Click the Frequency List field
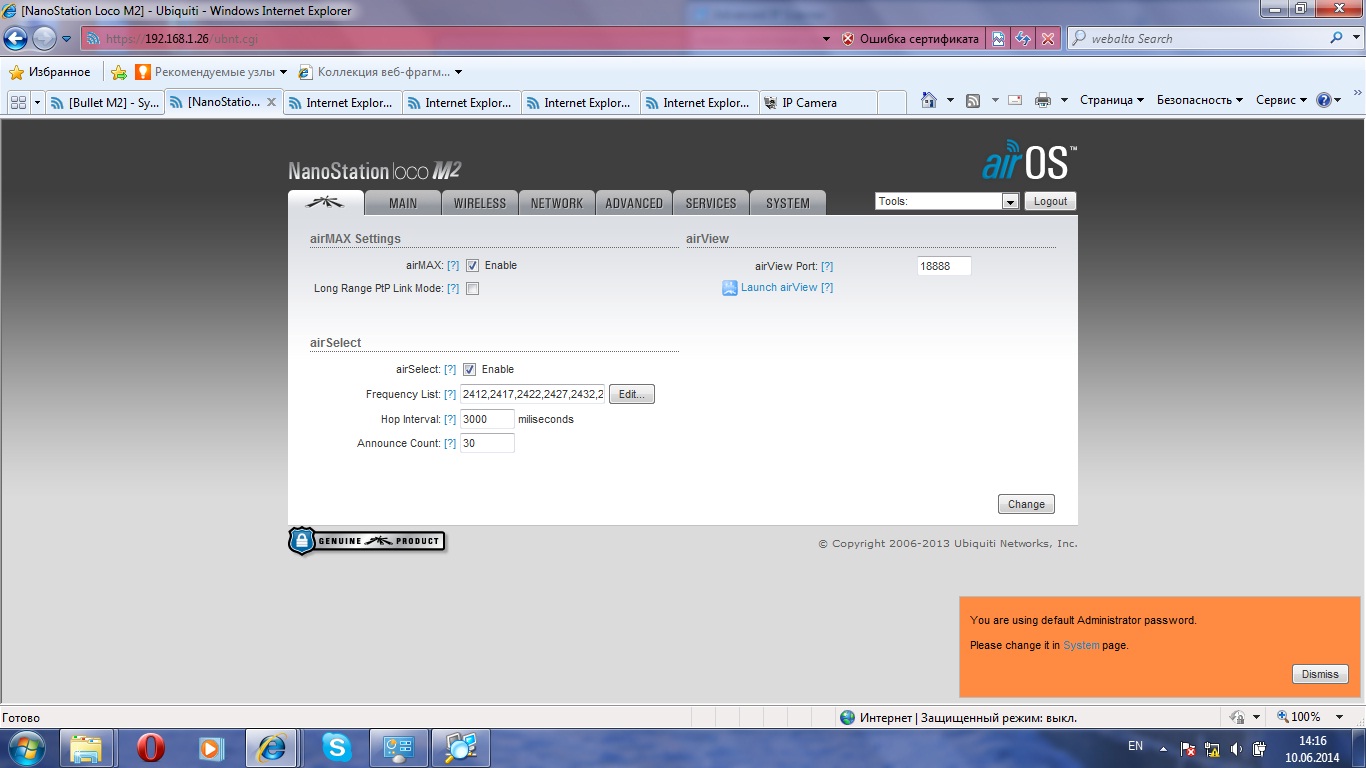 pyautogui.click(x=533, y=394)
